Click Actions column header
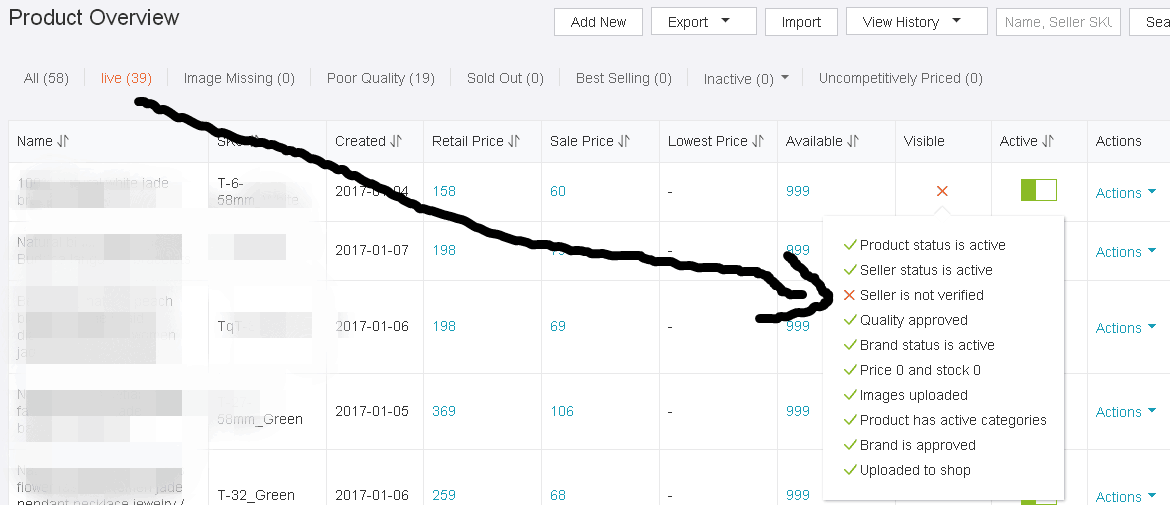This screenshot has height=505, width=1170. [x=1119, y=141]
